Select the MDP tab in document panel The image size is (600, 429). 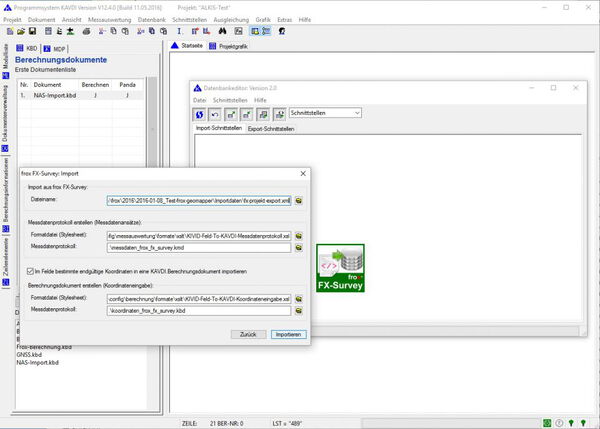pos(59,47)
